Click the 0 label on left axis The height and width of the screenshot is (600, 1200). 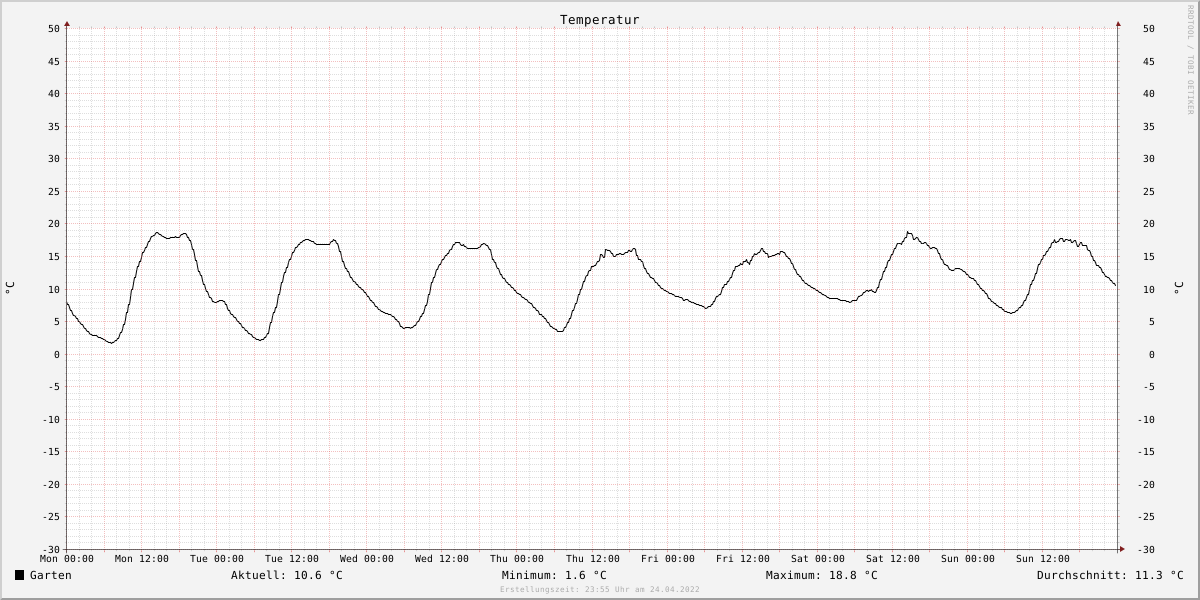(57, 355)
